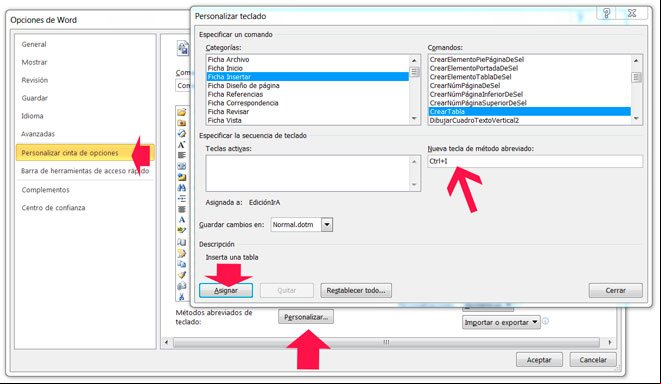Click the ribbon customization icon at top of panel
Screen dimensions: 661x384
point(183,48)
